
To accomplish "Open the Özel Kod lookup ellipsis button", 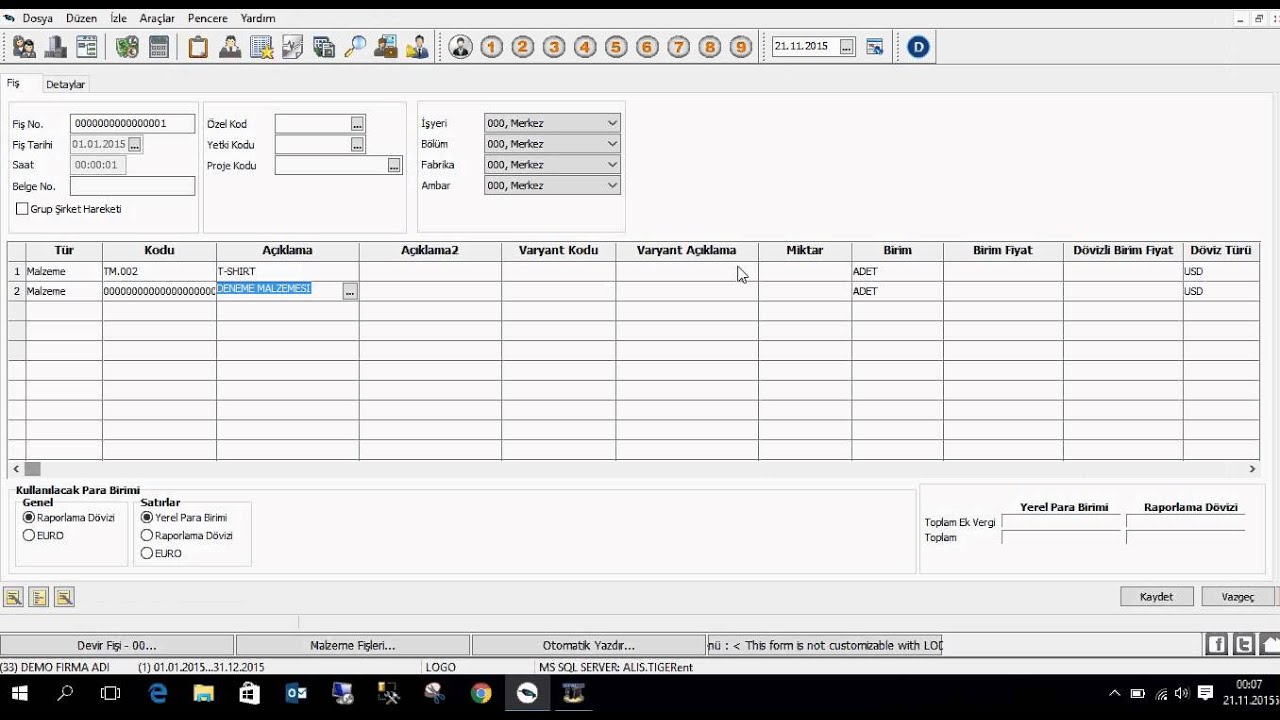I will point(357,124).
